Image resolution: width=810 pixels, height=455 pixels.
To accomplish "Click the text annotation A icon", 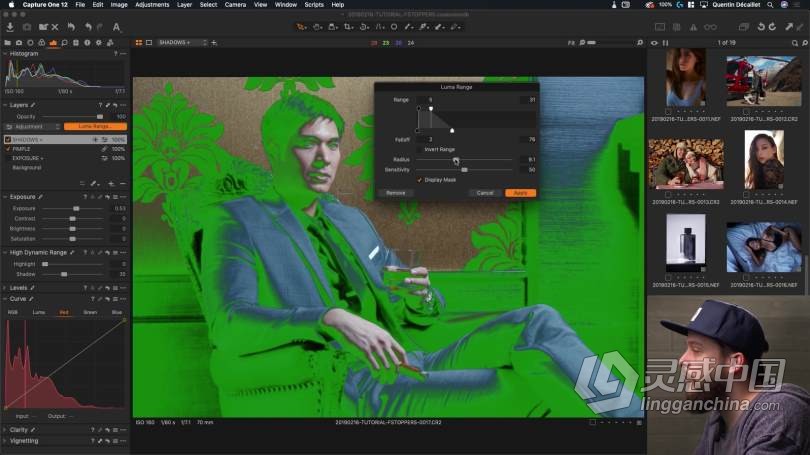I will [116, 27].
